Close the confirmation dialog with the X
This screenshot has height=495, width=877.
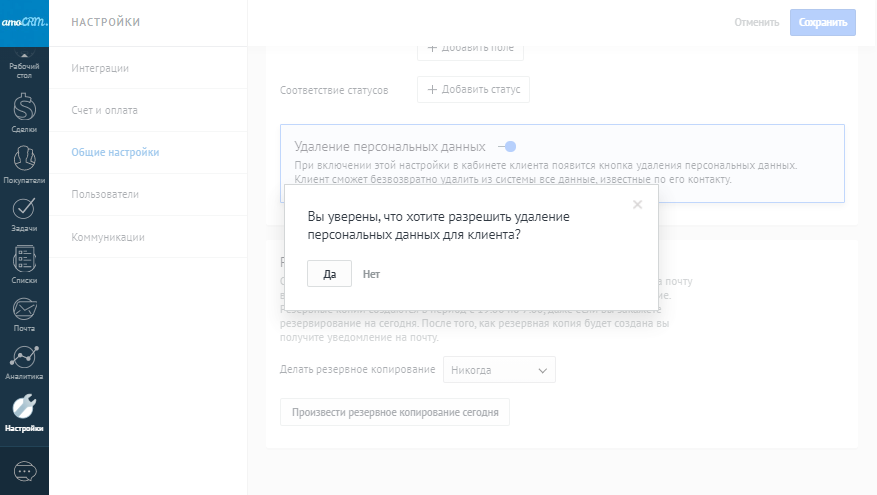click(637, 204)
